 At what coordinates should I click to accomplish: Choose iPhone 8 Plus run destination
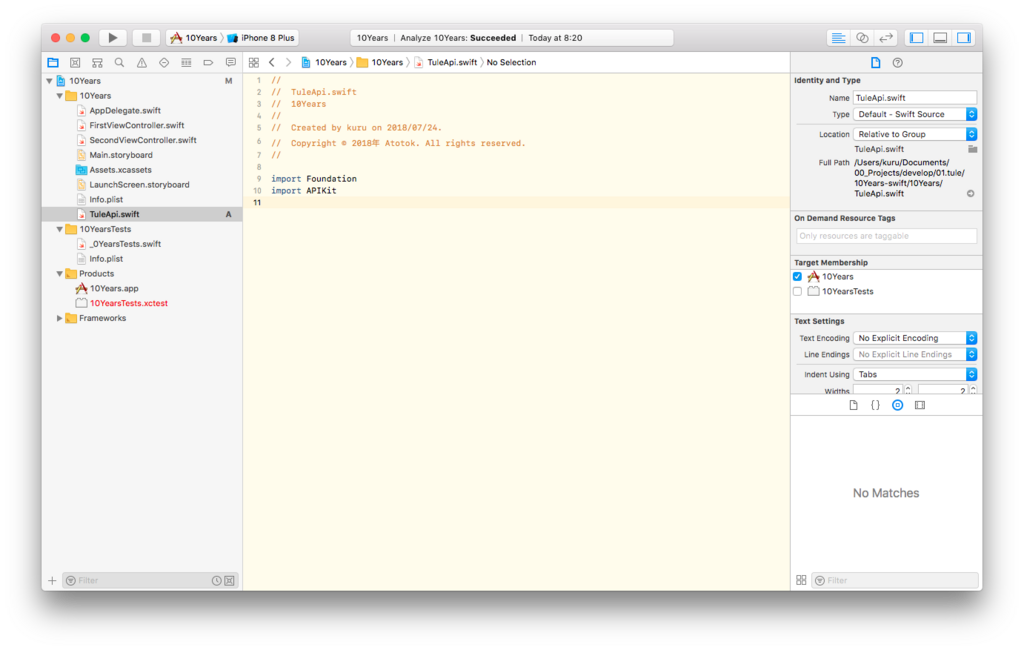pos(261,38)
